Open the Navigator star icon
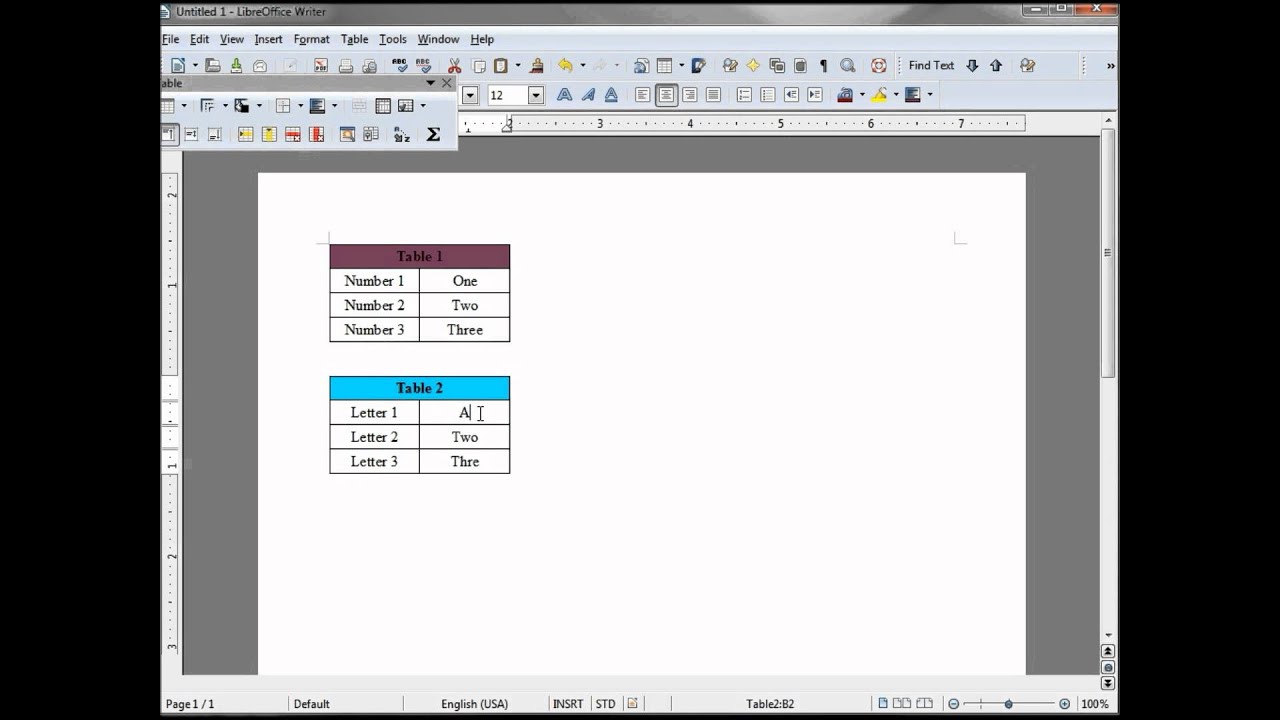This screenshot has height=720, width=1280. [x=753, y=65]
